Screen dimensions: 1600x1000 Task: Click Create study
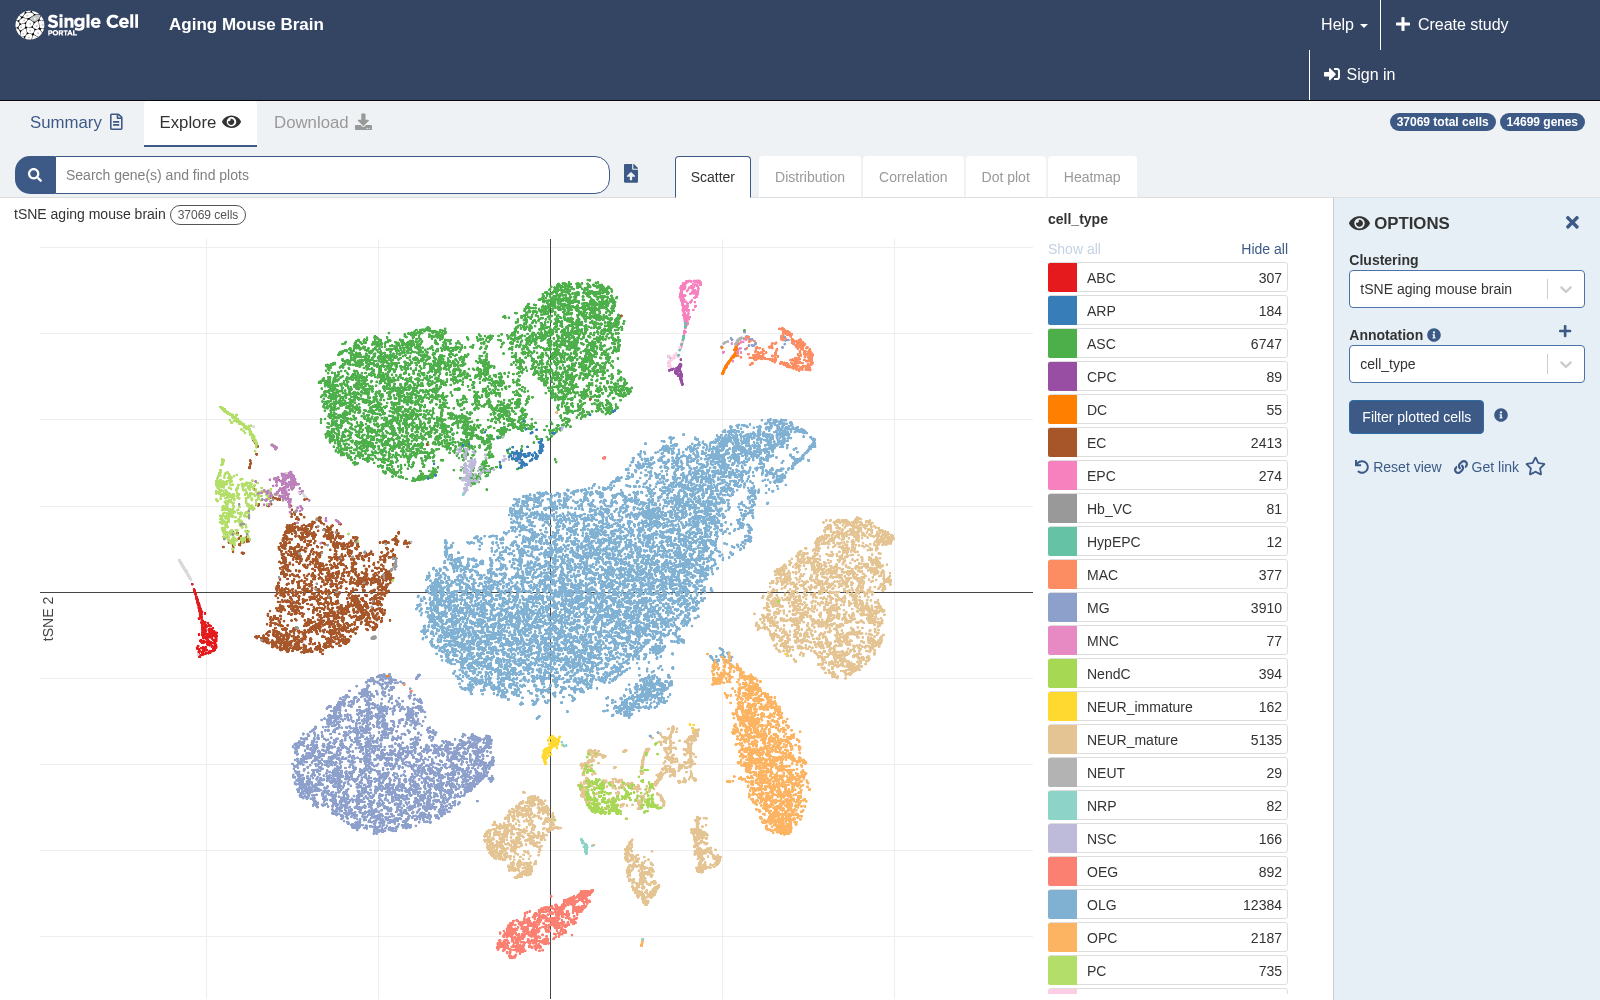tap(1452, 25)
